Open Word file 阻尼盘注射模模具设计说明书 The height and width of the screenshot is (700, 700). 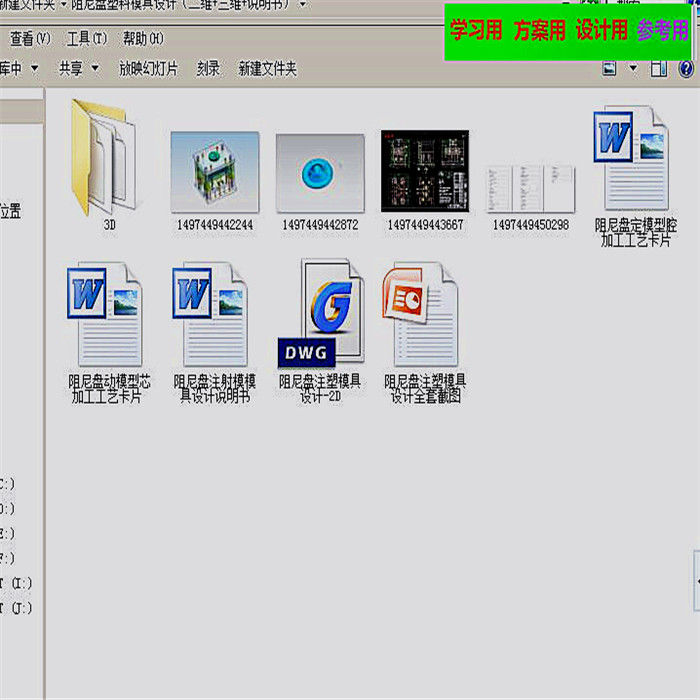click(x=211, y=314)
